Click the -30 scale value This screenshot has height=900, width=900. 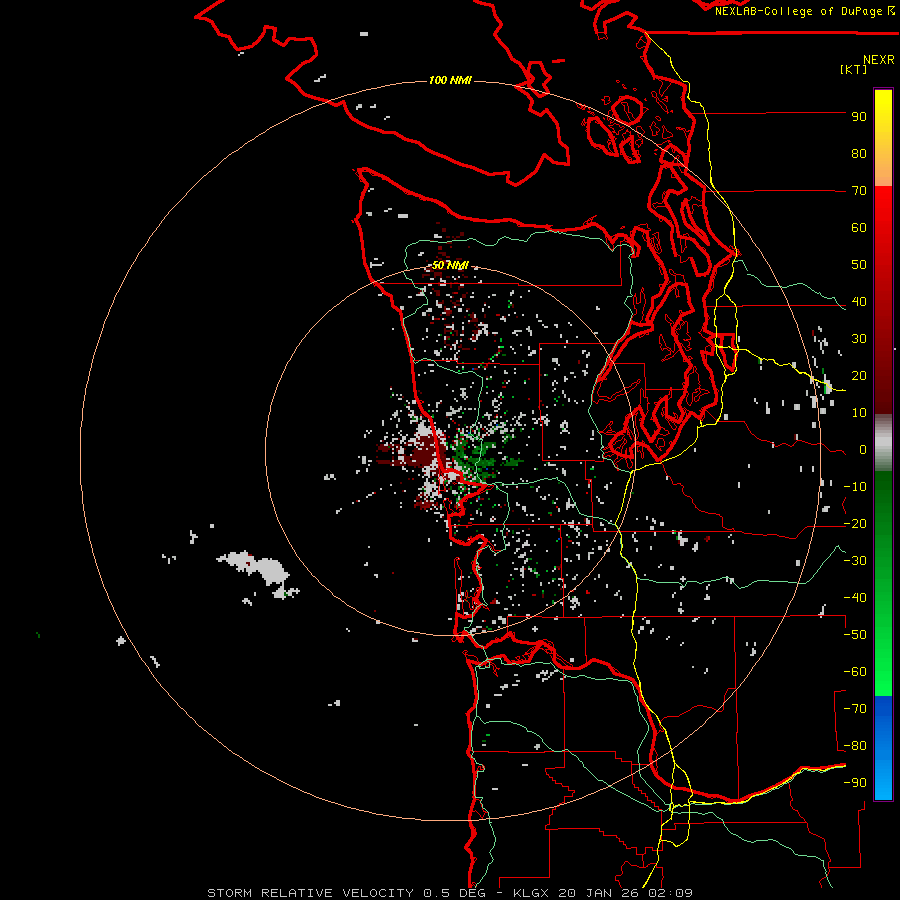[x=855, y=561]
